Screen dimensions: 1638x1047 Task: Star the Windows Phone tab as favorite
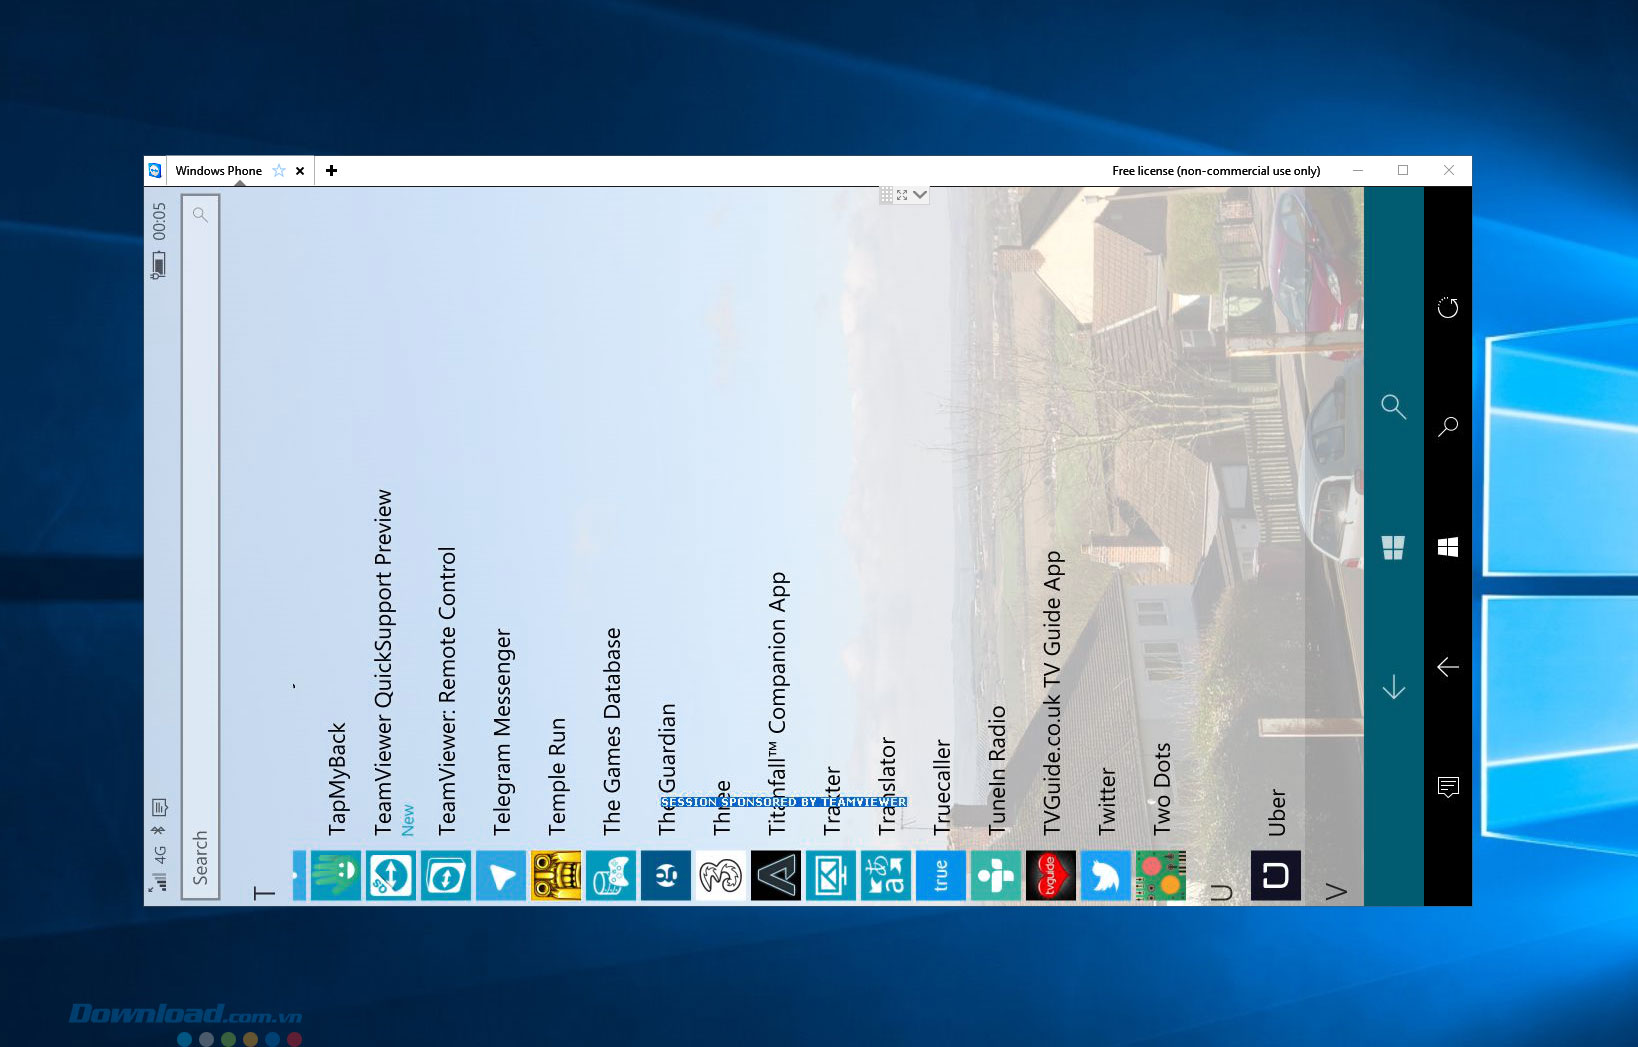pos(279,171)
